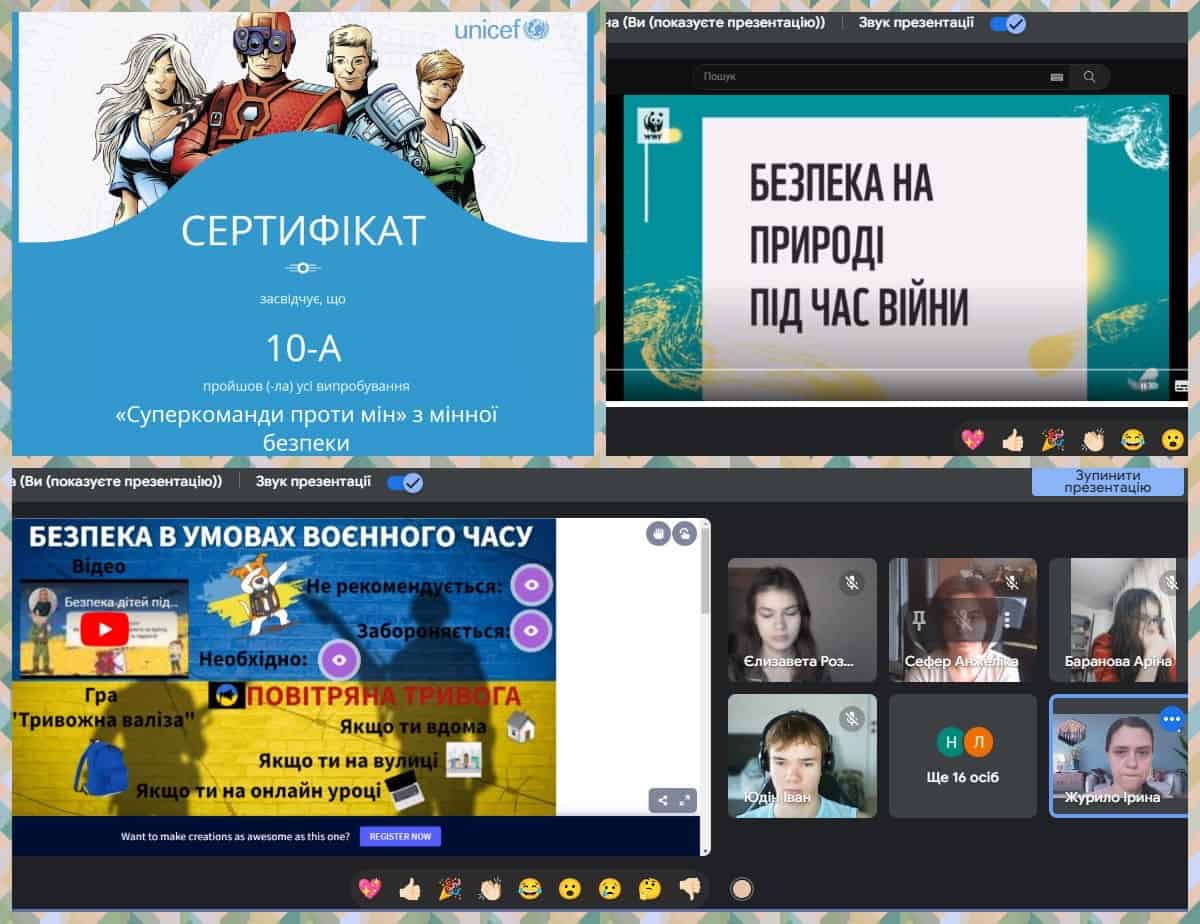Viewport: 1200px width, 924px height.
Task: Seek along the WWF video progress bar
Action: point(896,370)
